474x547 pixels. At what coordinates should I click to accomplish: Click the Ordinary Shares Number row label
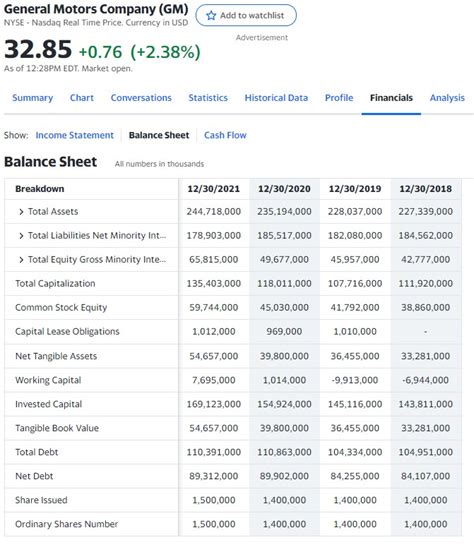pyautogui.click(x=67, y=524)
